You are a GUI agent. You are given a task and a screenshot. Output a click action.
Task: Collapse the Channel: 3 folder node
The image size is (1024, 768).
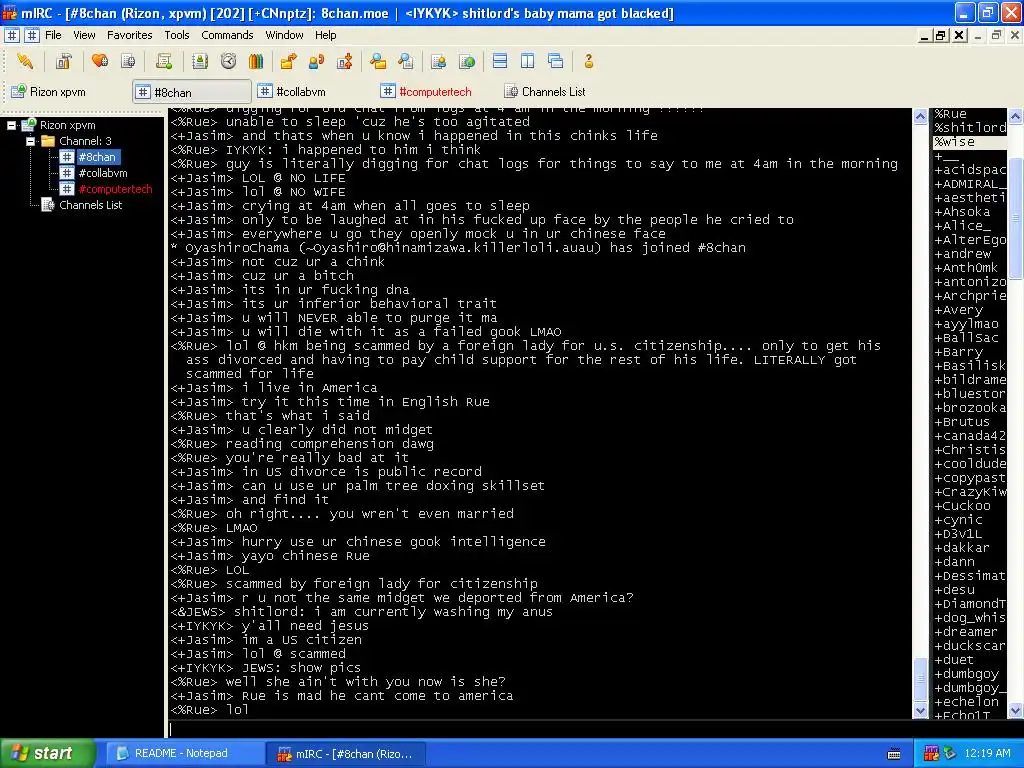(x=30, y=141)
